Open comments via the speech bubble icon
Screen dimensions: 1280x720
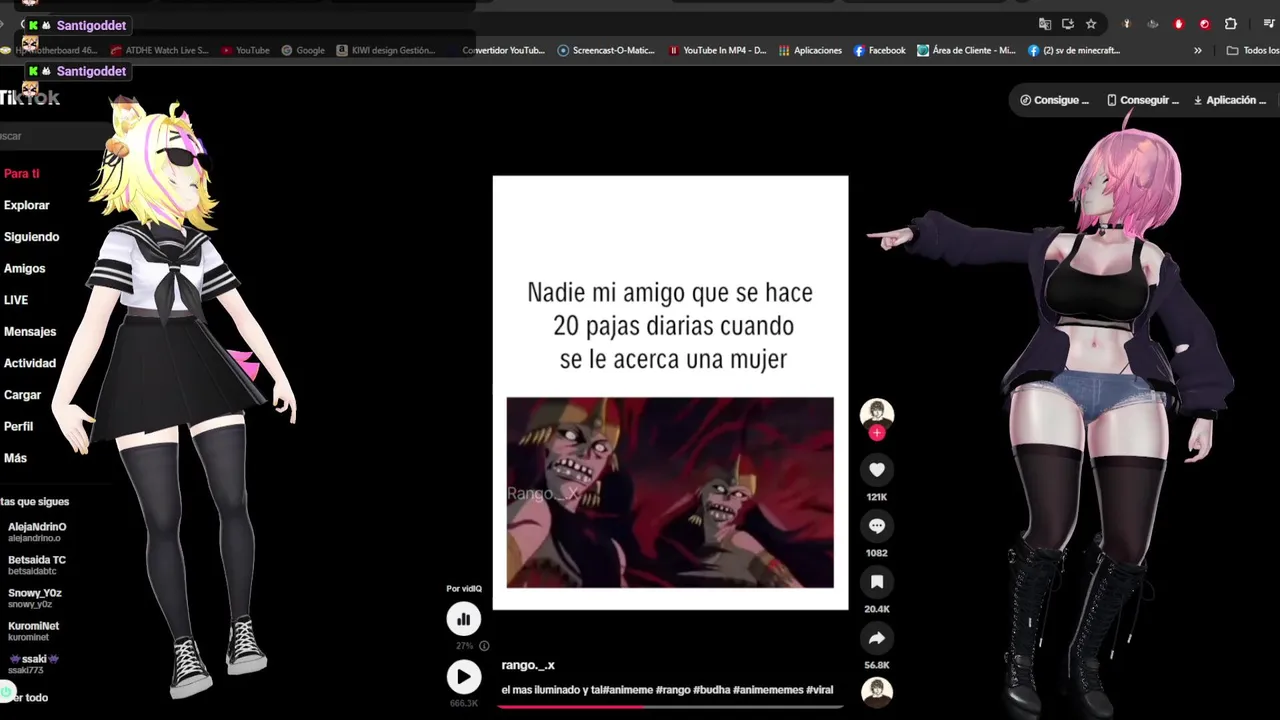tap(877, 526)
